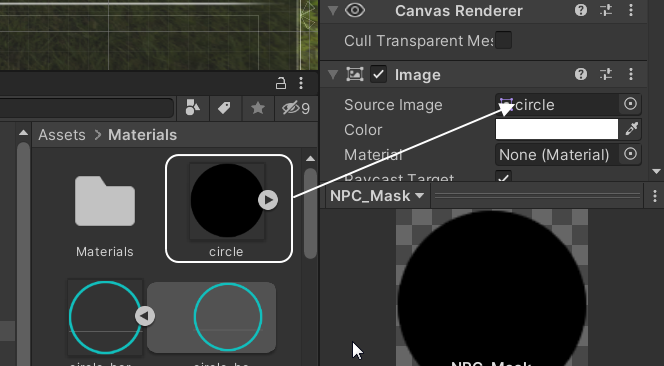Open Image component more options menu
Screen dimensions: 664x366
[631, 75]
